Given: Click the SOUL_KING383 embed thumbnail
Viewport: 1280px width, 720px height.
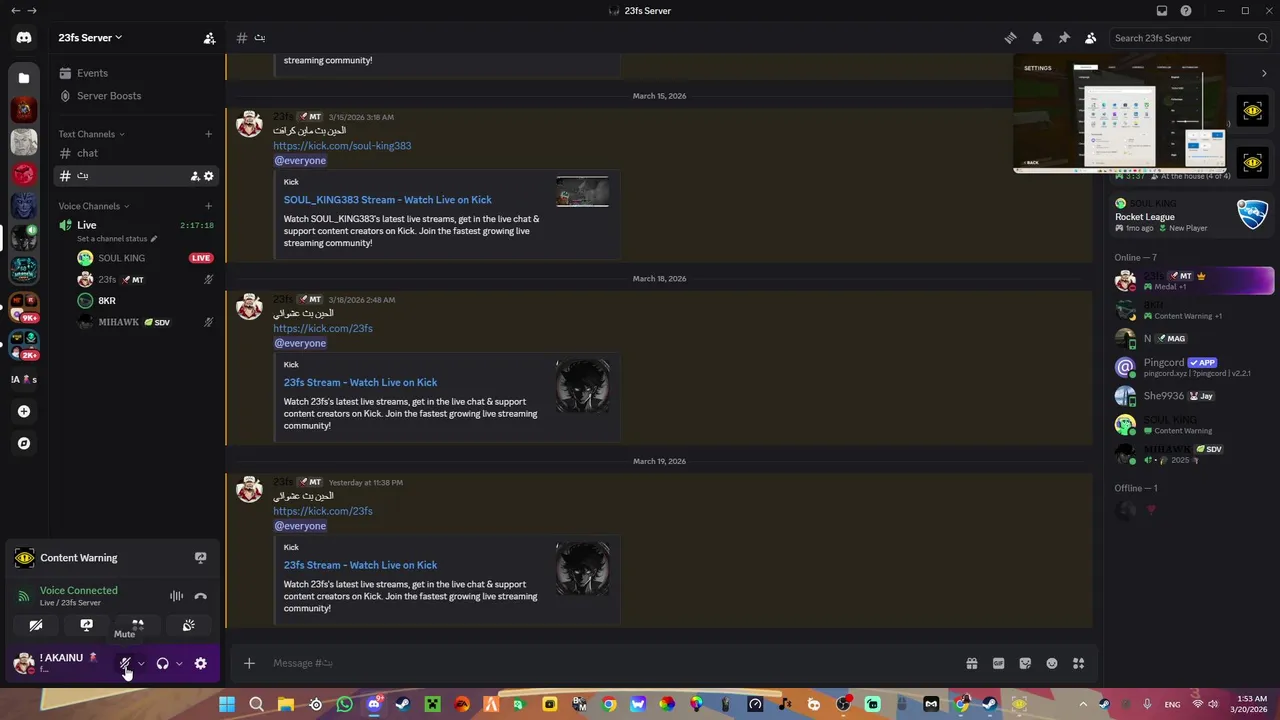Looking at the screenshot, I should click(x=582, y=192).
